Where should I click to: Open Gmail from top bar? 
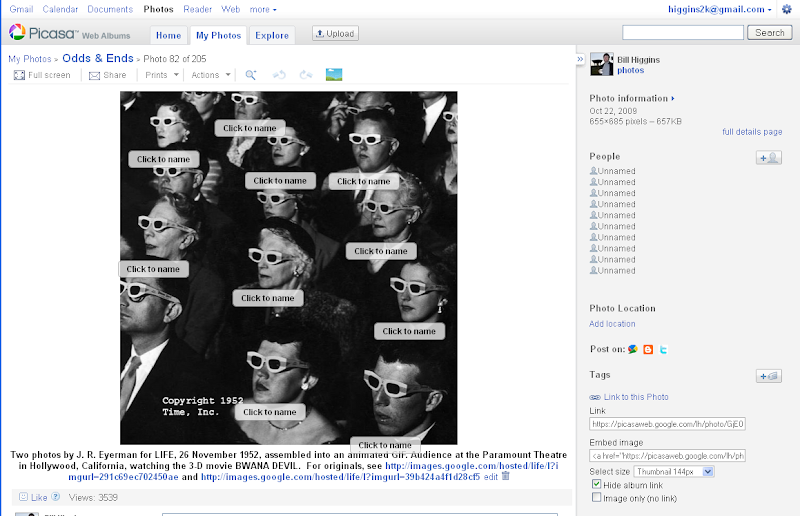tap(21, 9)
